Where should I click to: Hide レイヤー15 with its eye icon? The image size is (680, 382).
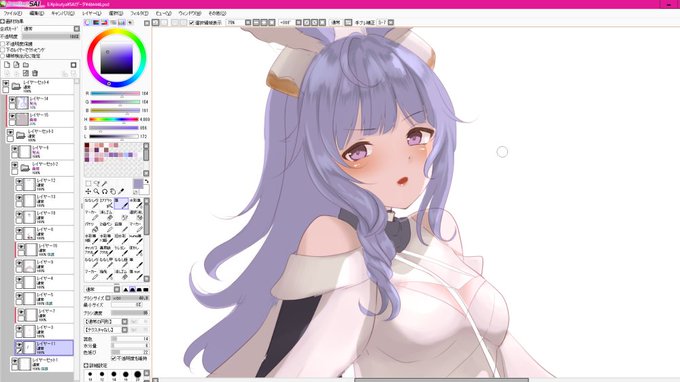[12, 117]
